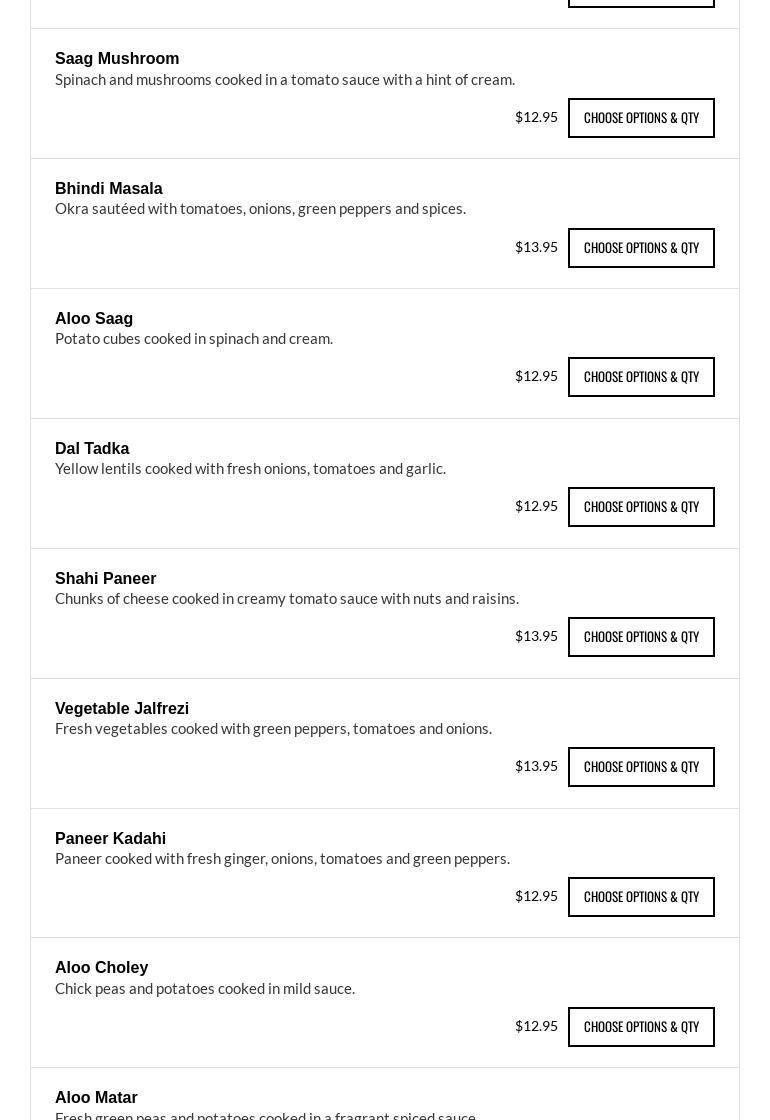
Task: Select options & qty for Dal Tadka
Action: click(x=641, y=507)
